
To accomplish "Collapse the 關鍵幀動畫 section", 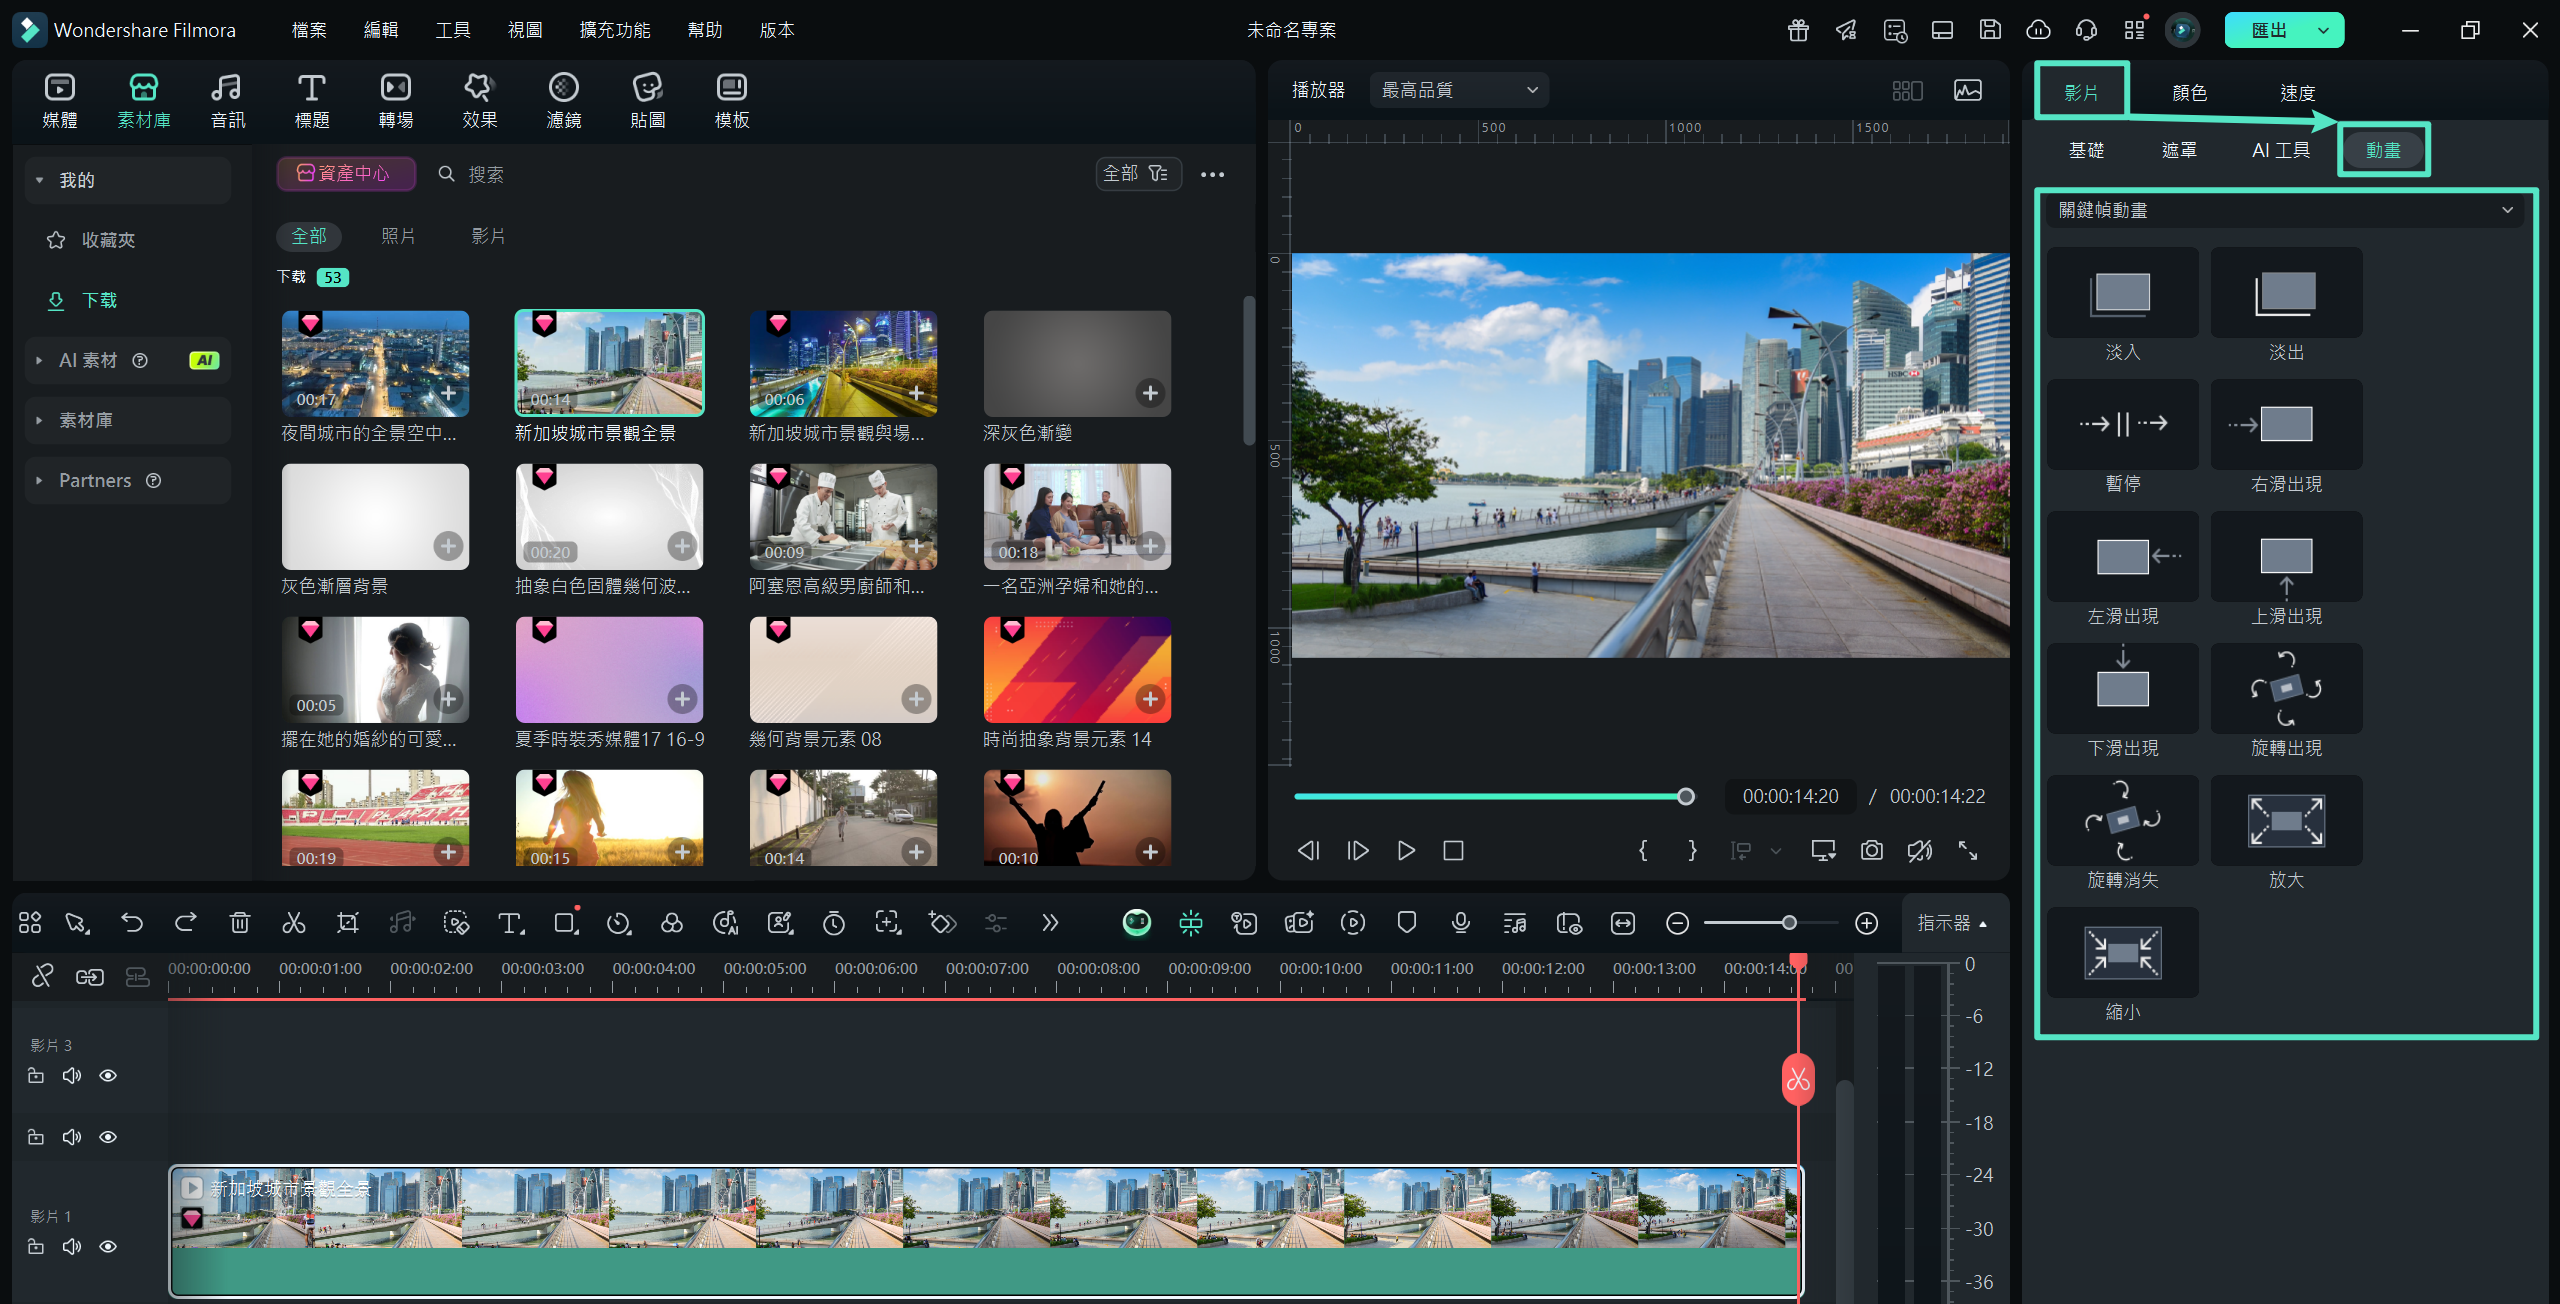I will click(2506, 210).
